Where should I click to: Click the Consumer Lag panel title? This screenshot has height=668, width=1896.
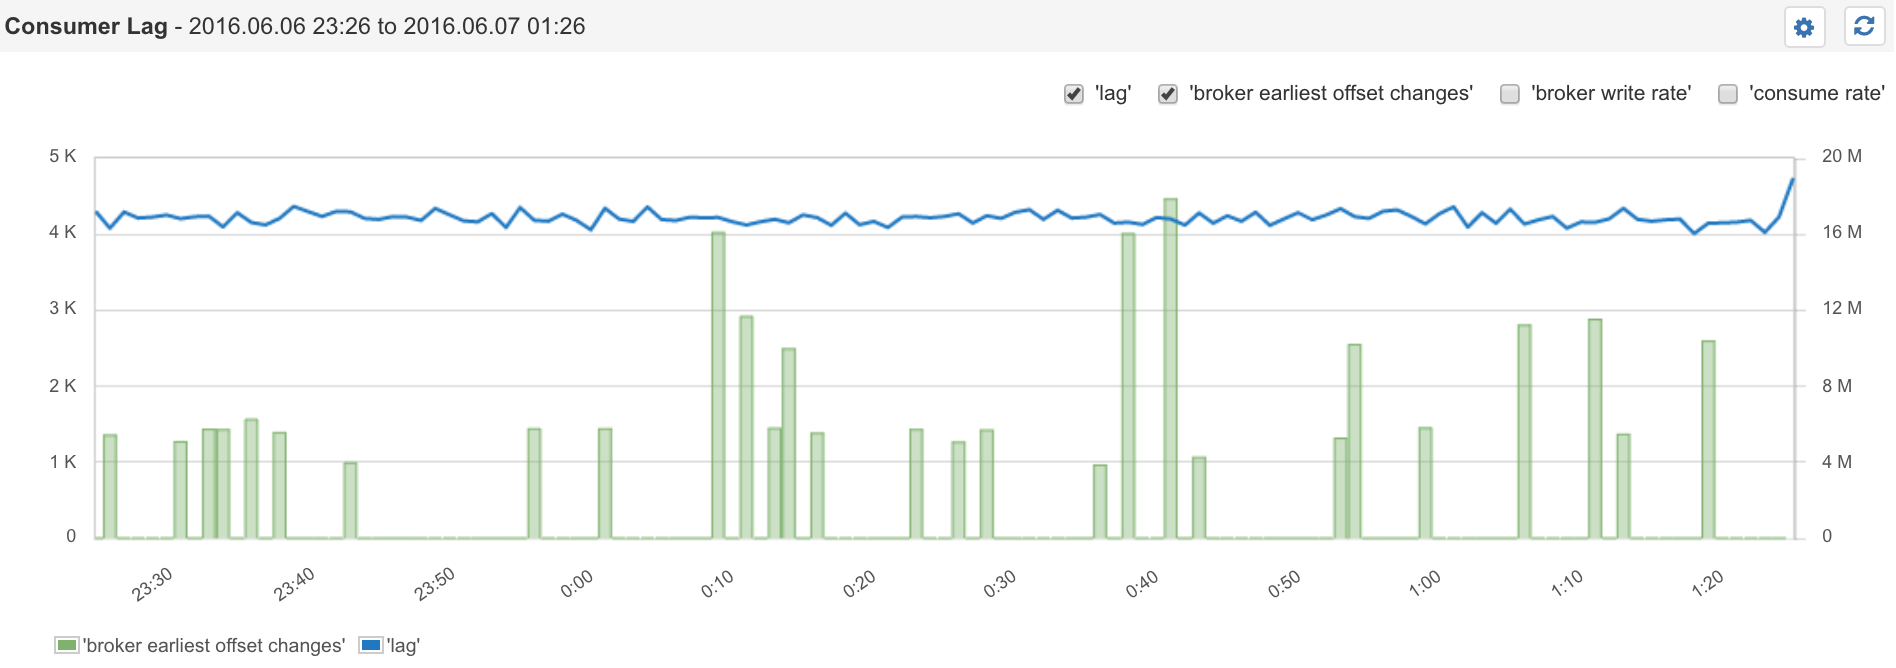pos(86,26)
